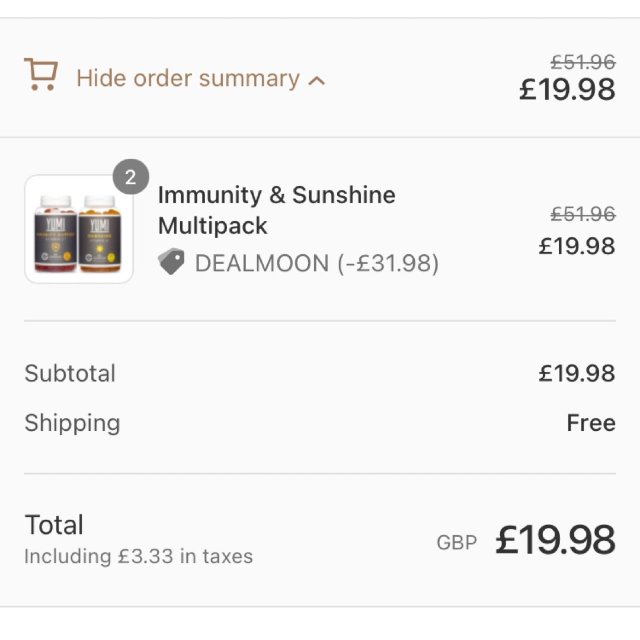640x640 pixels.
Task: Click the Total label
Action: [54, 525]
